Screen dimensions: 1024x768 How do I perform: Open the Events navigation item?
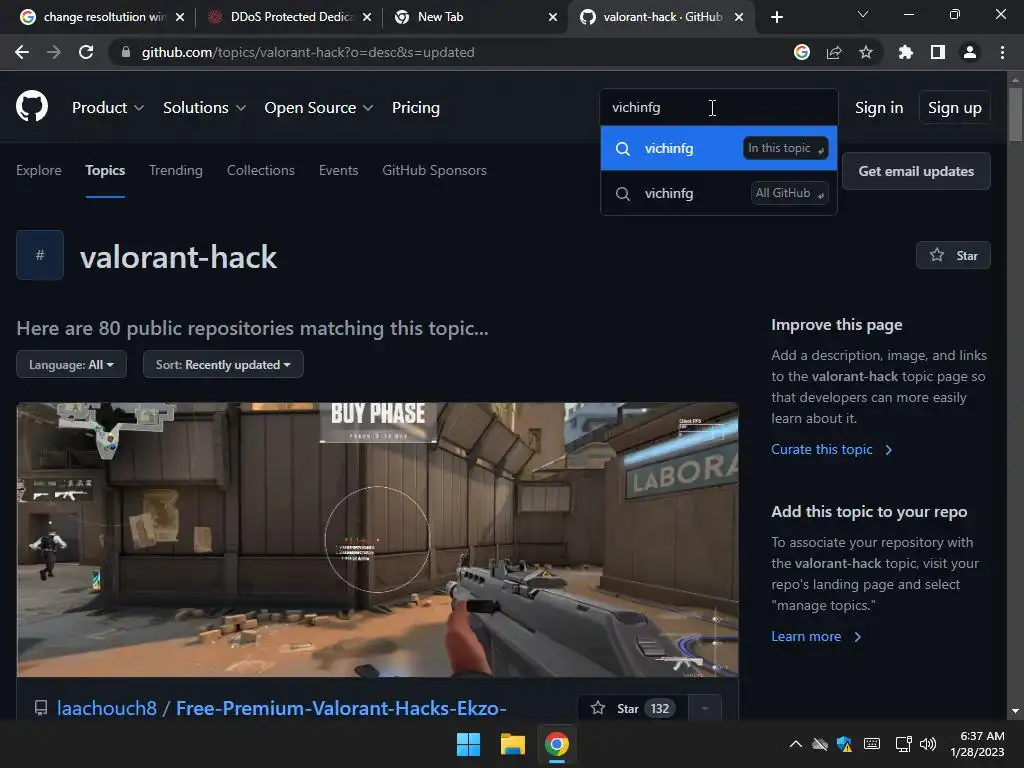(x=338, y=170)
